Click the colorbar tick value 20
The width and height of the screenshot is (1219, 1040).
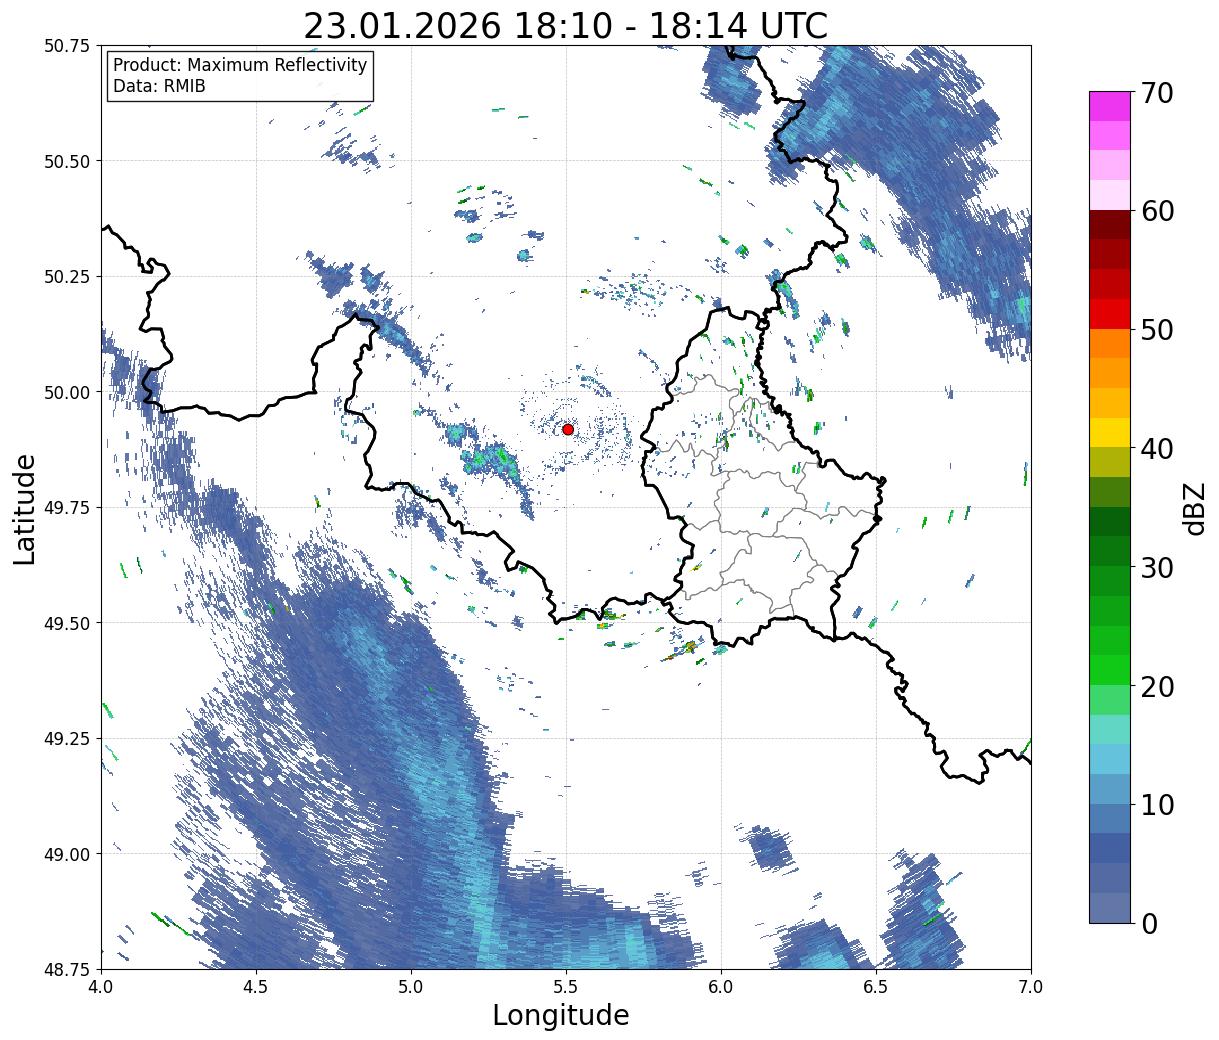(x=1157, y=686)
